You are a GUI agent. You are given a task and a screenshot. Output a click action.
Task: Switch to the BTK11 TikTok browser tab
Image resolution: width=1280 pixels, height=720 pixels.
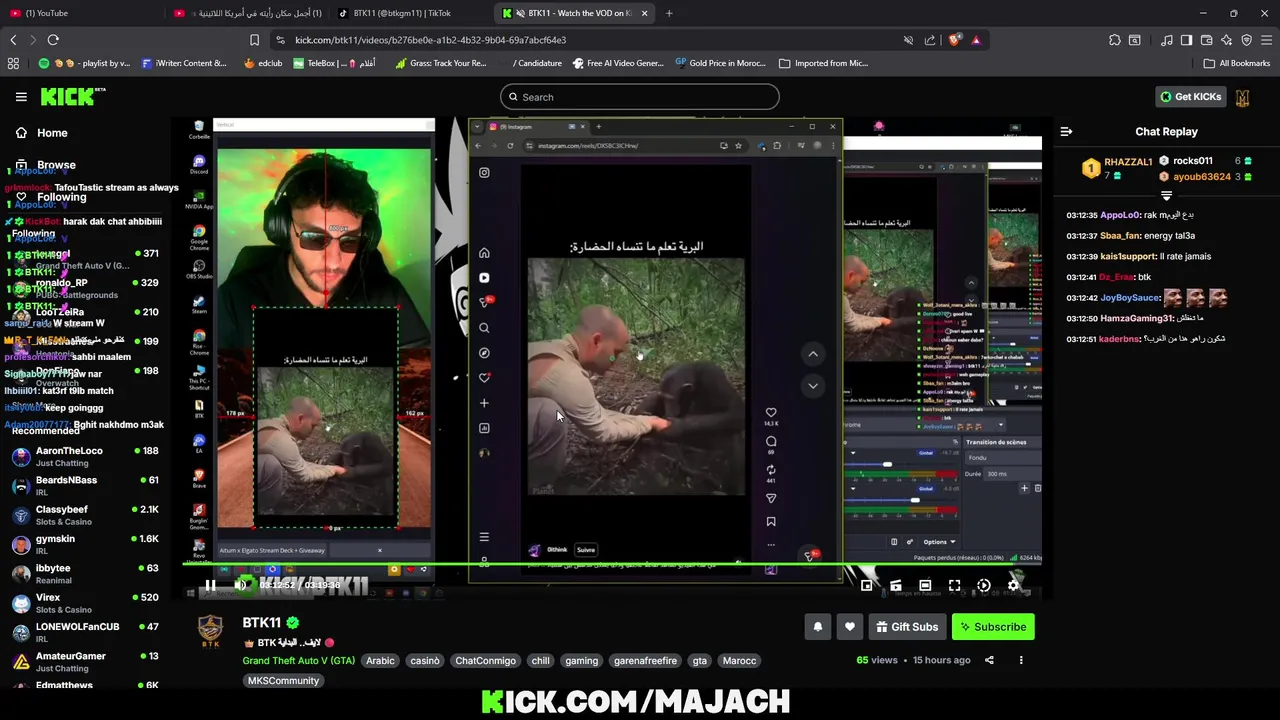click(410, 13)
